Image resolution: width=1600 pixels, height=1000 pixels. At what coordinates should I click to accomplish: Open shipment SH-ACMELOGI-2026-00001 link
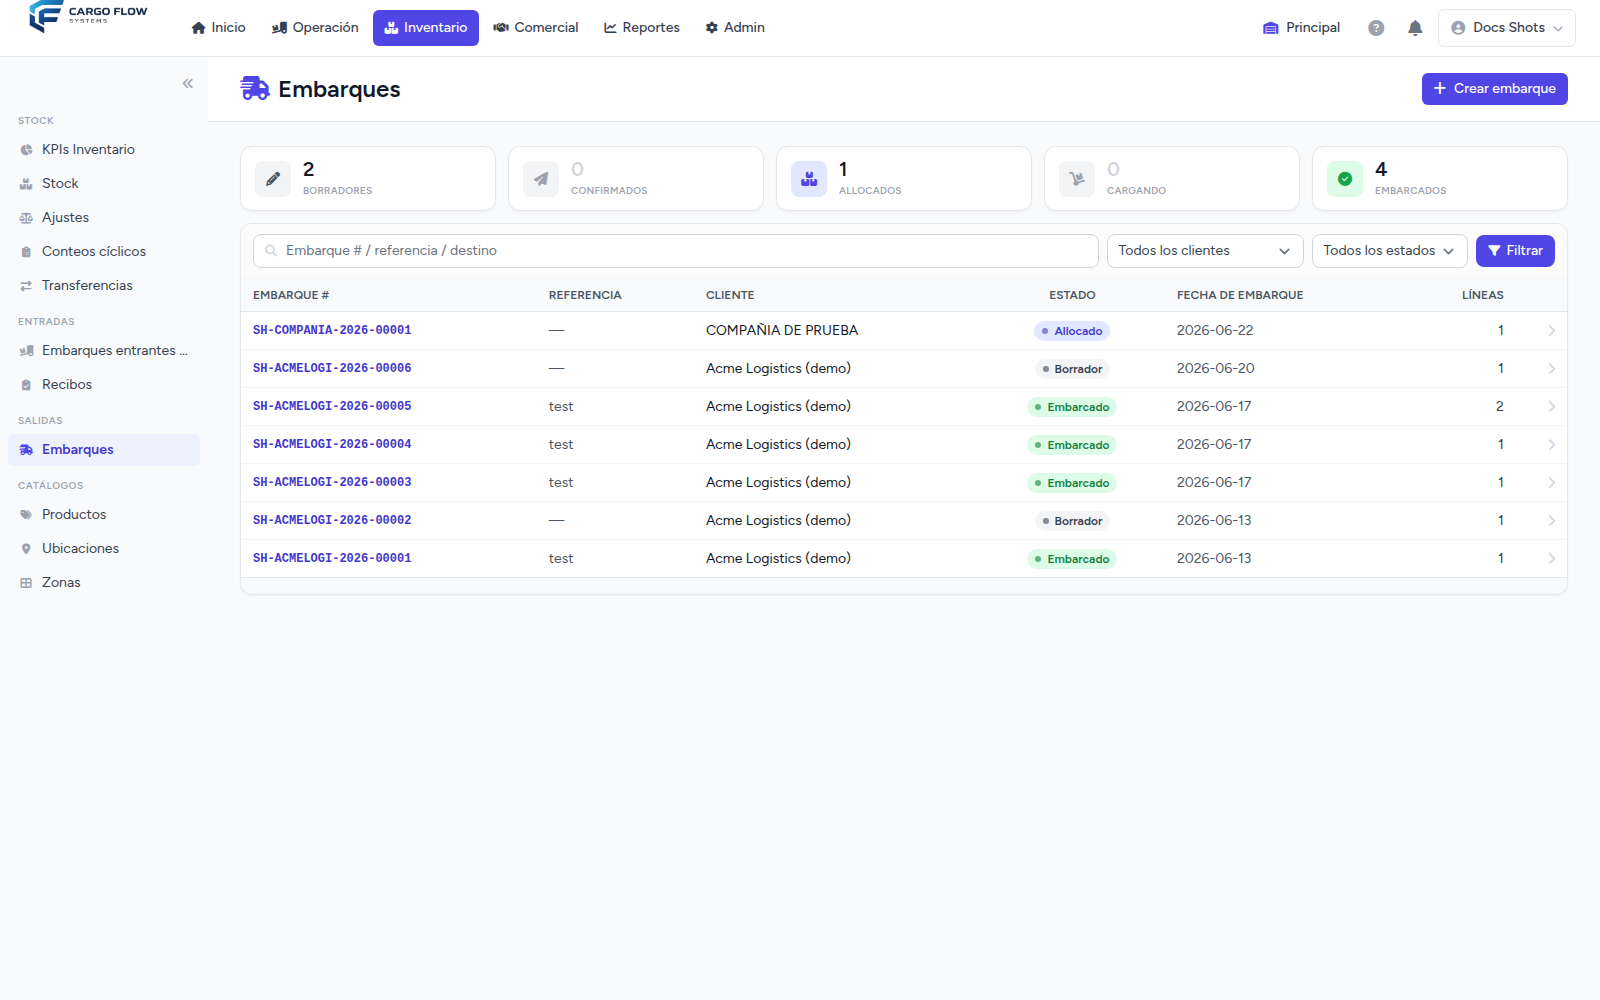click(332, 558)
